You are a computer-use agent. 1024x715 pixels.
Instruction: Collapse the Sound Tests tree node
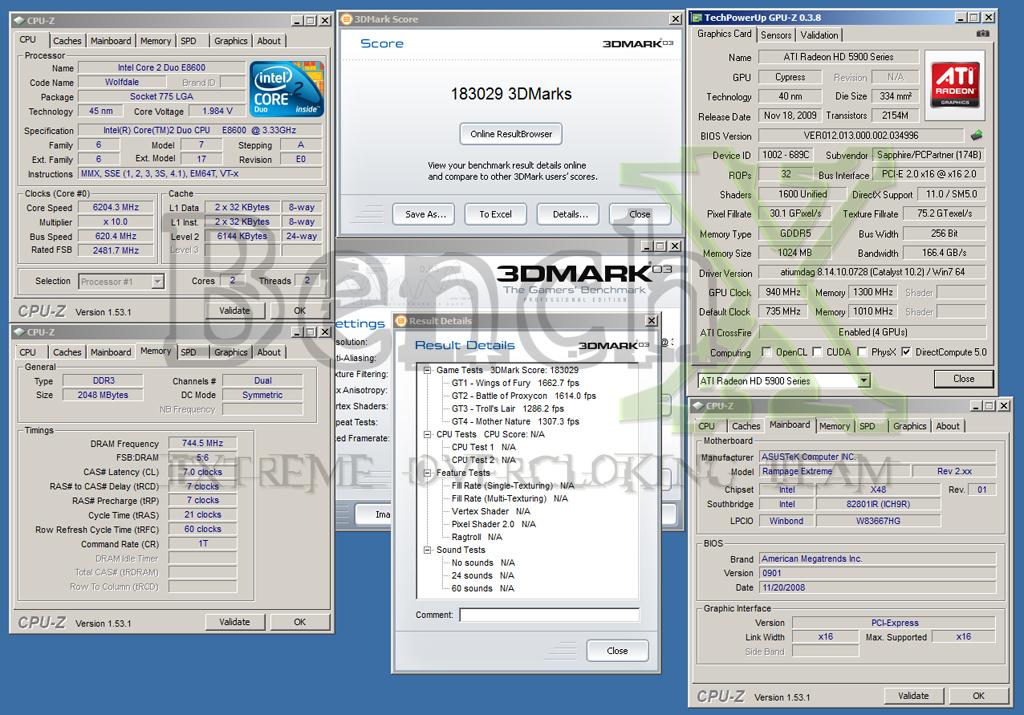(427, 550)
